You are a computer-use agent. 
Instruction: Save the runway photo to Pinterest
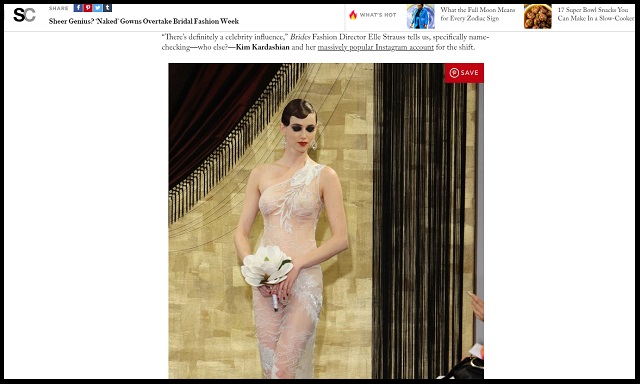tap(464, 73)
